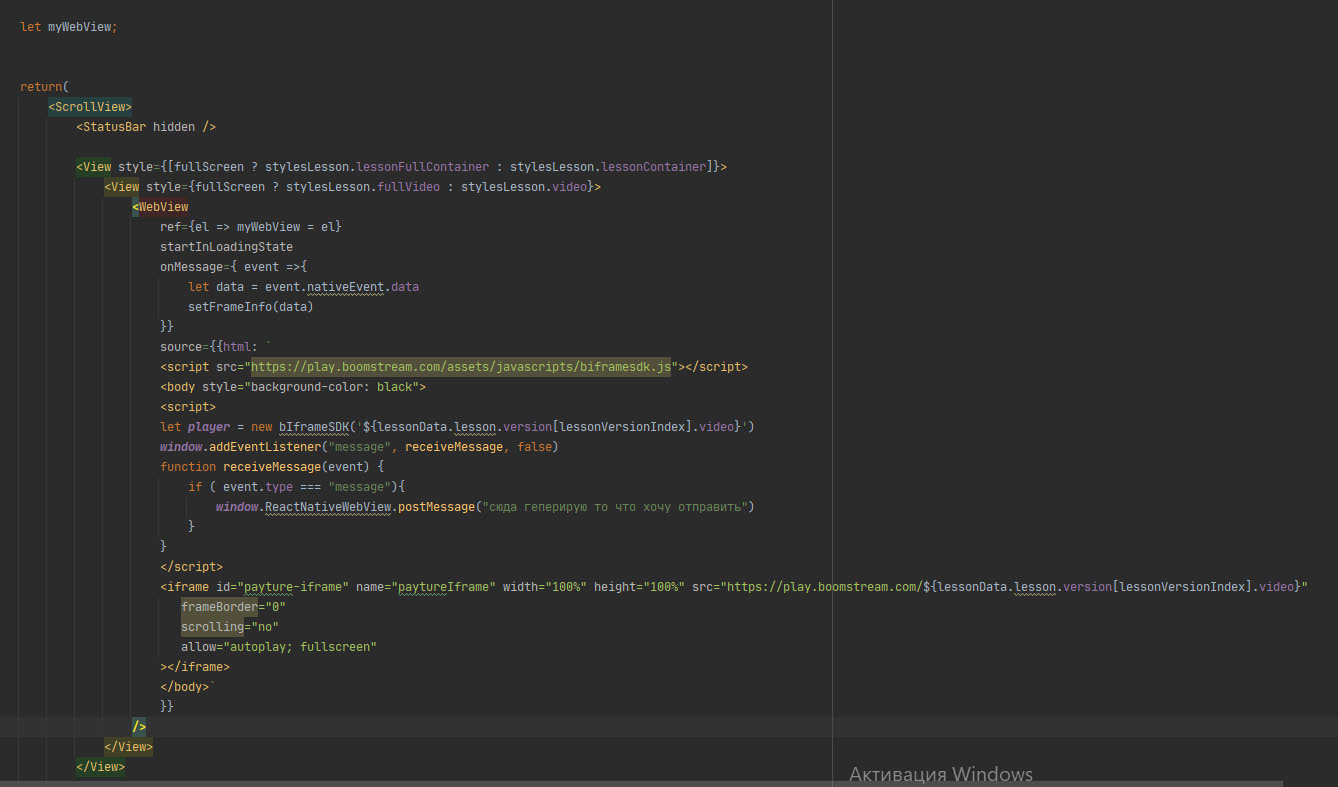This screenshot has height=787, width=1338.
Task: Select the opening <ScrollView> tag
Action: [90, 106]
